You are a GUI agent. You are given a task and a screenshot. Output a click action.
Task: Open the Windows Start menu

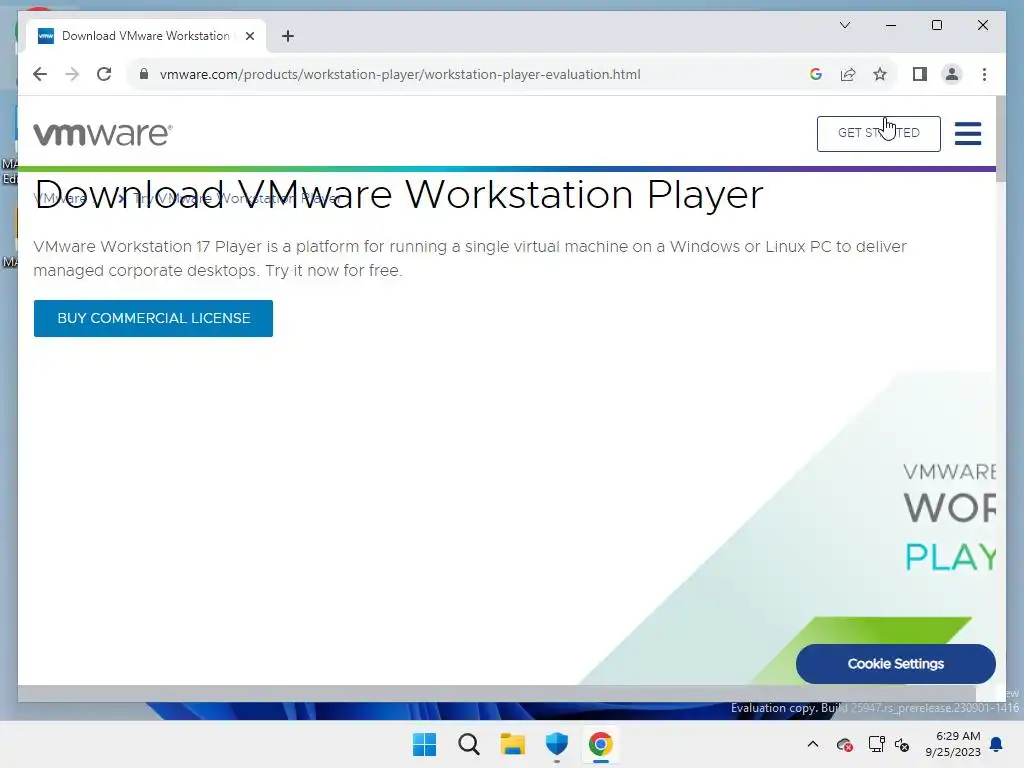point(424,744)
